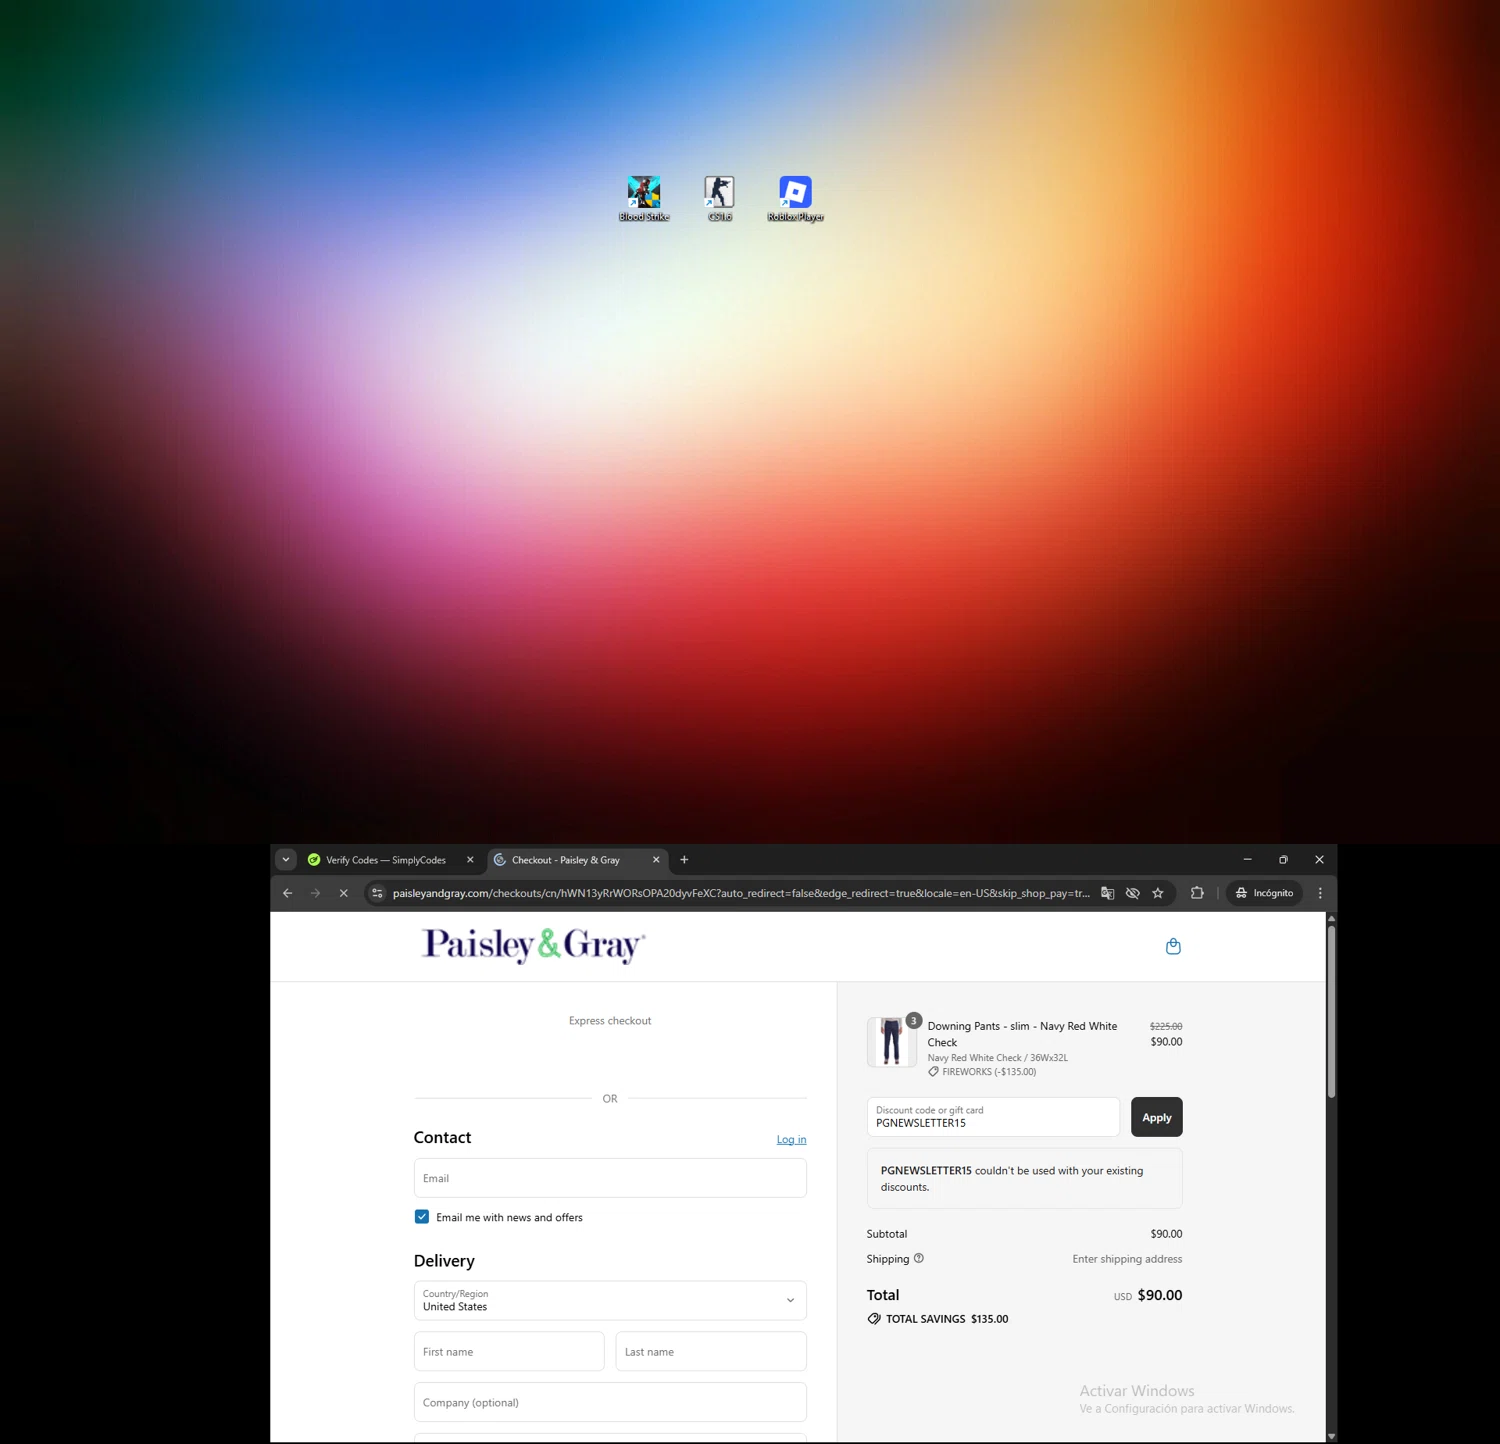Click the Shipping info question icon
Image resolution: width=1500 pixels, height=1444 pixels.
(x=919, y=1259)
